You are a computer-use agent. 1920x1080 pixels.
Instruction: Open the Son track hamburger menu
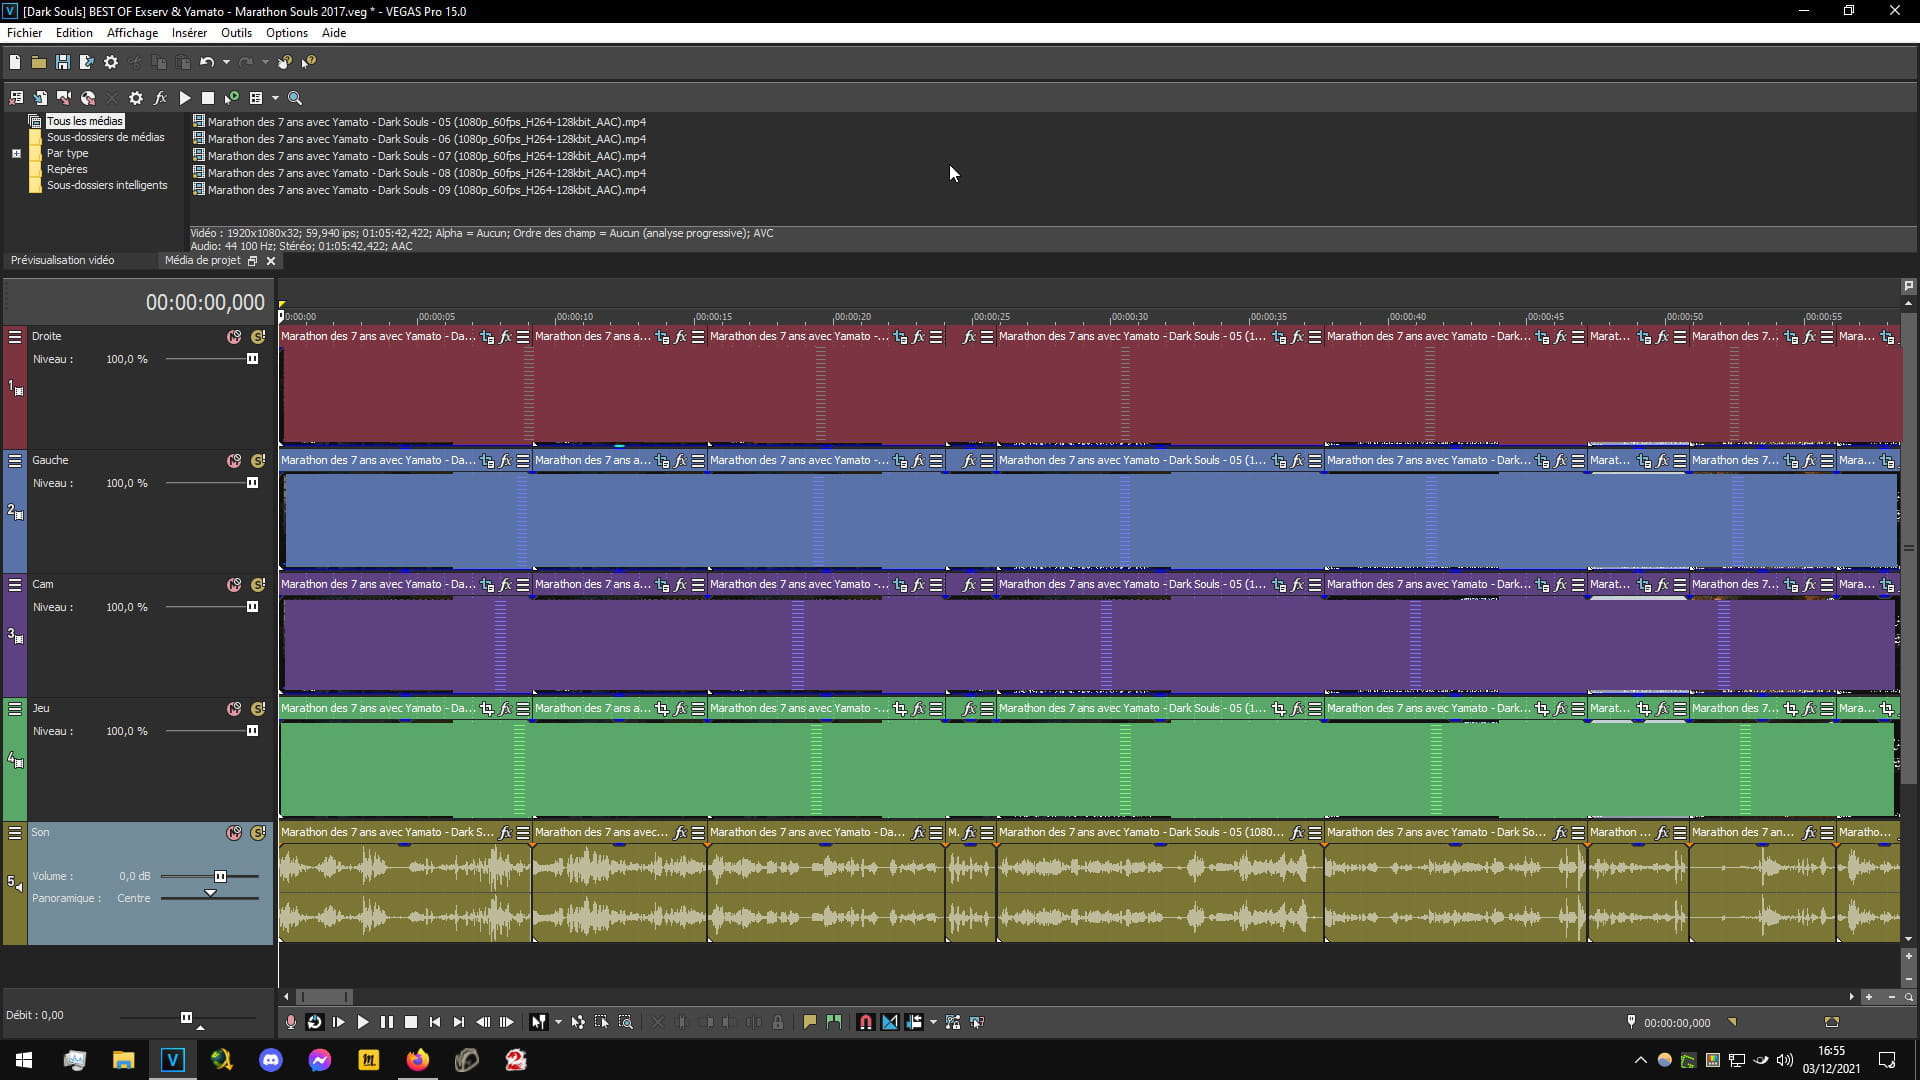[x=15, y=833]
